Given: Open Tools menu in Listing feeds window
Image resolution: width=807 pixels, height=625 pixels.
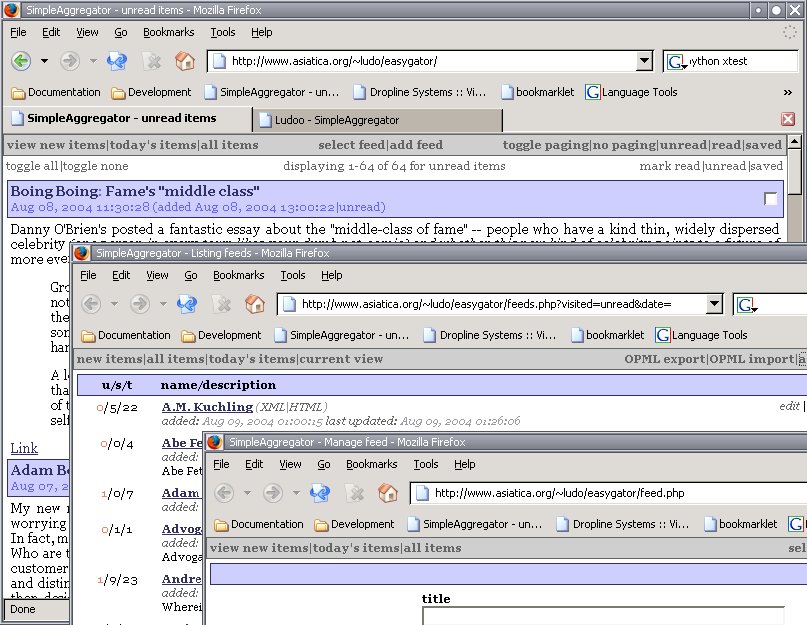Looking at the screenshot, I should tap(293, 275).
